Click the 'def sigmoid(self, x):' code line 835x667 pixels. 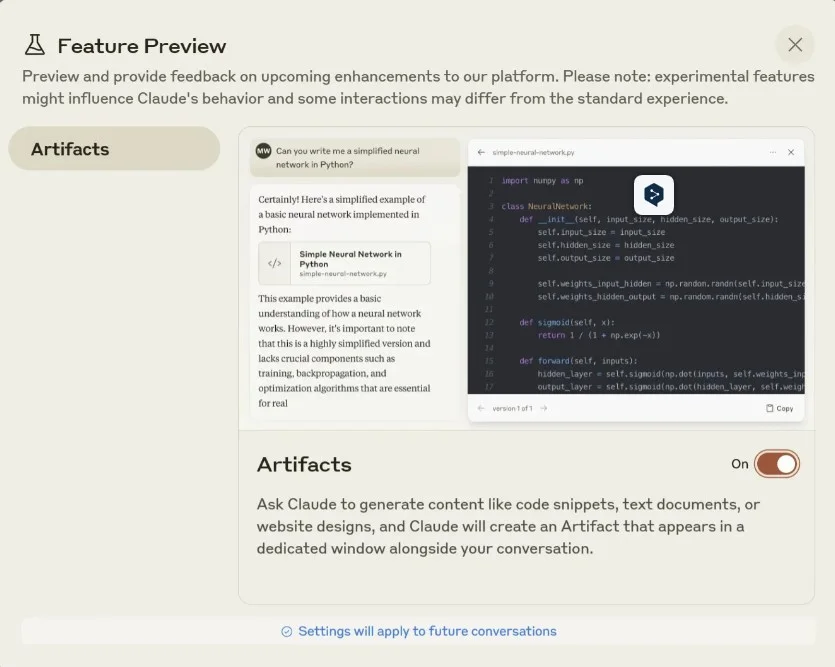click(x=567, y=322)
